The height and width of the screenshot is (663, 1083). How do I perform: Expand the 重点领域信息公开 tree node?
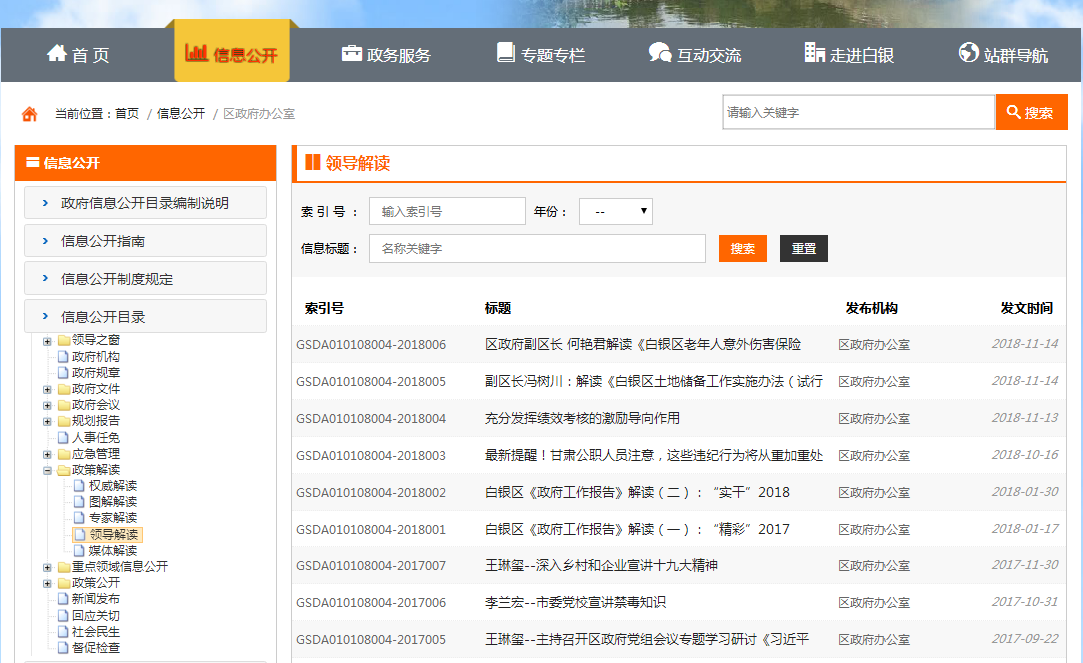[47, 568]
